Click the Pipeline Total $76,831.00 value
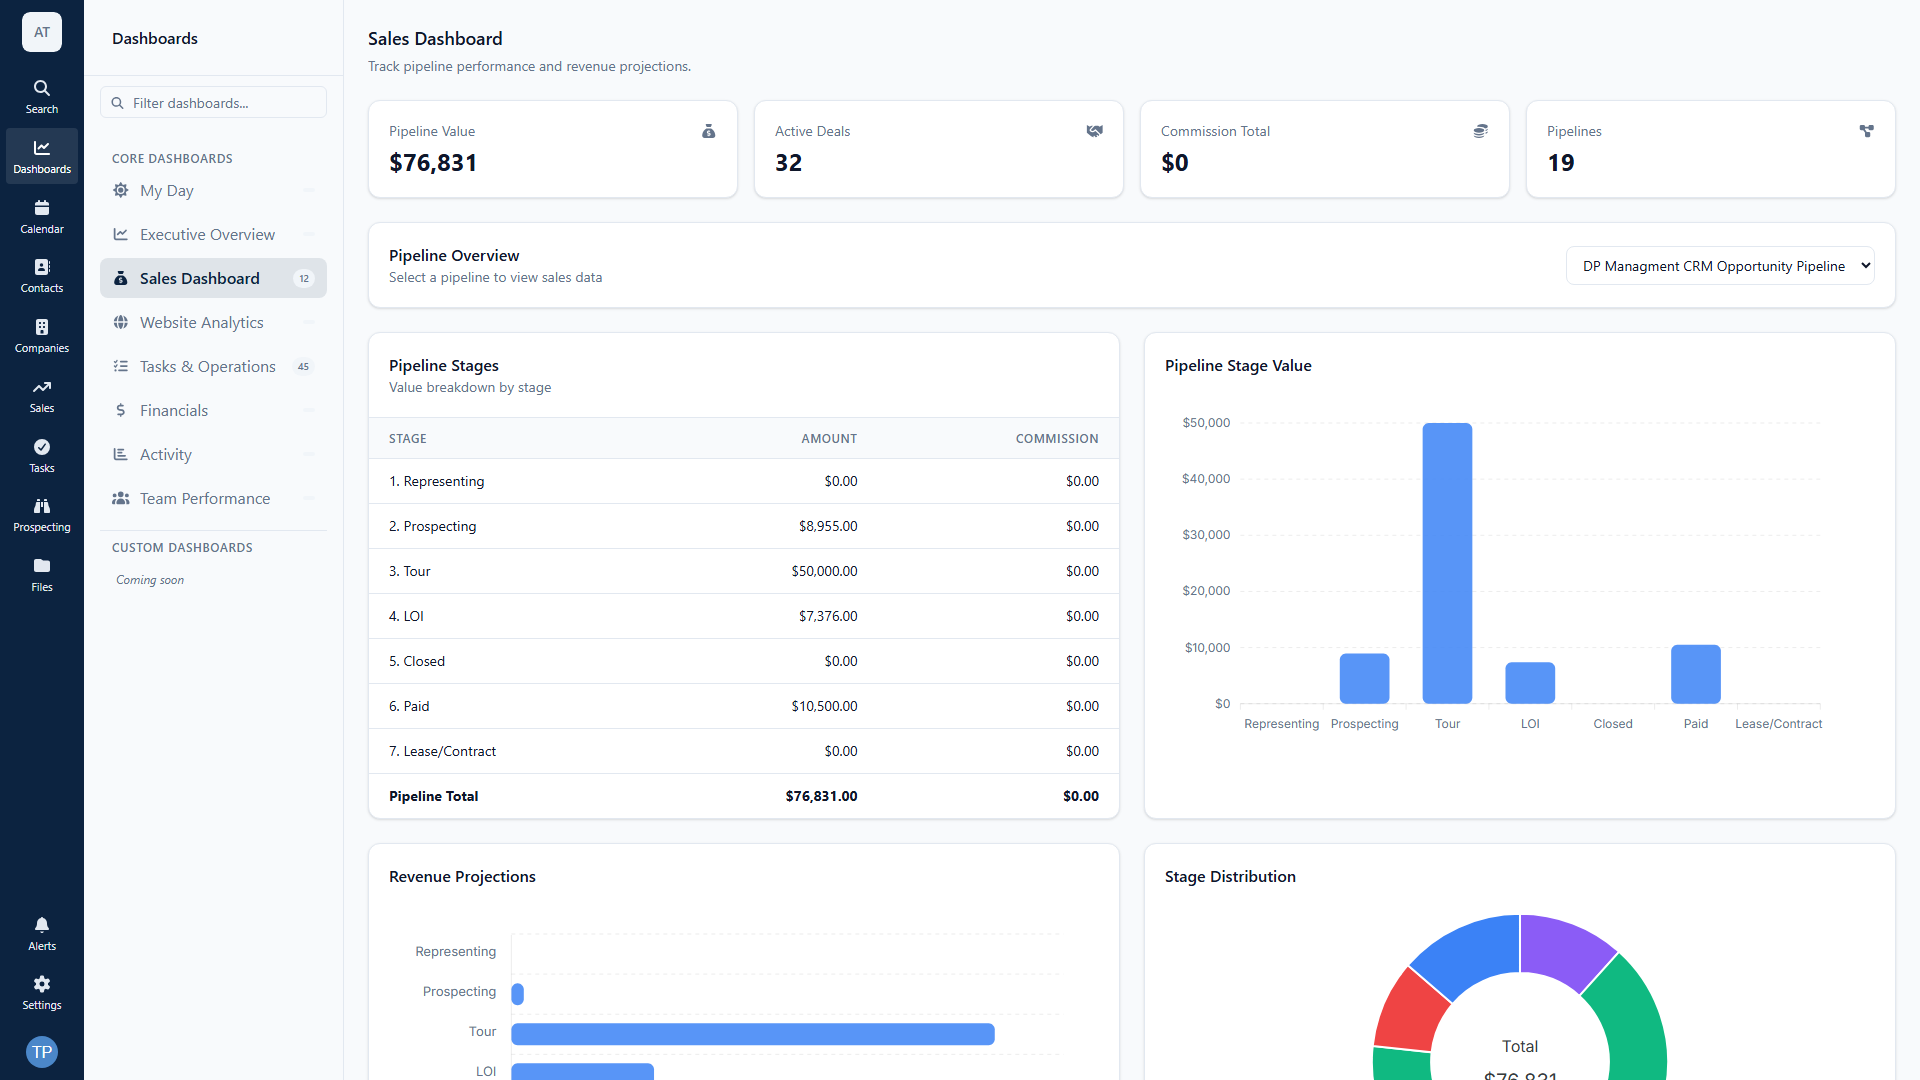 821,796
